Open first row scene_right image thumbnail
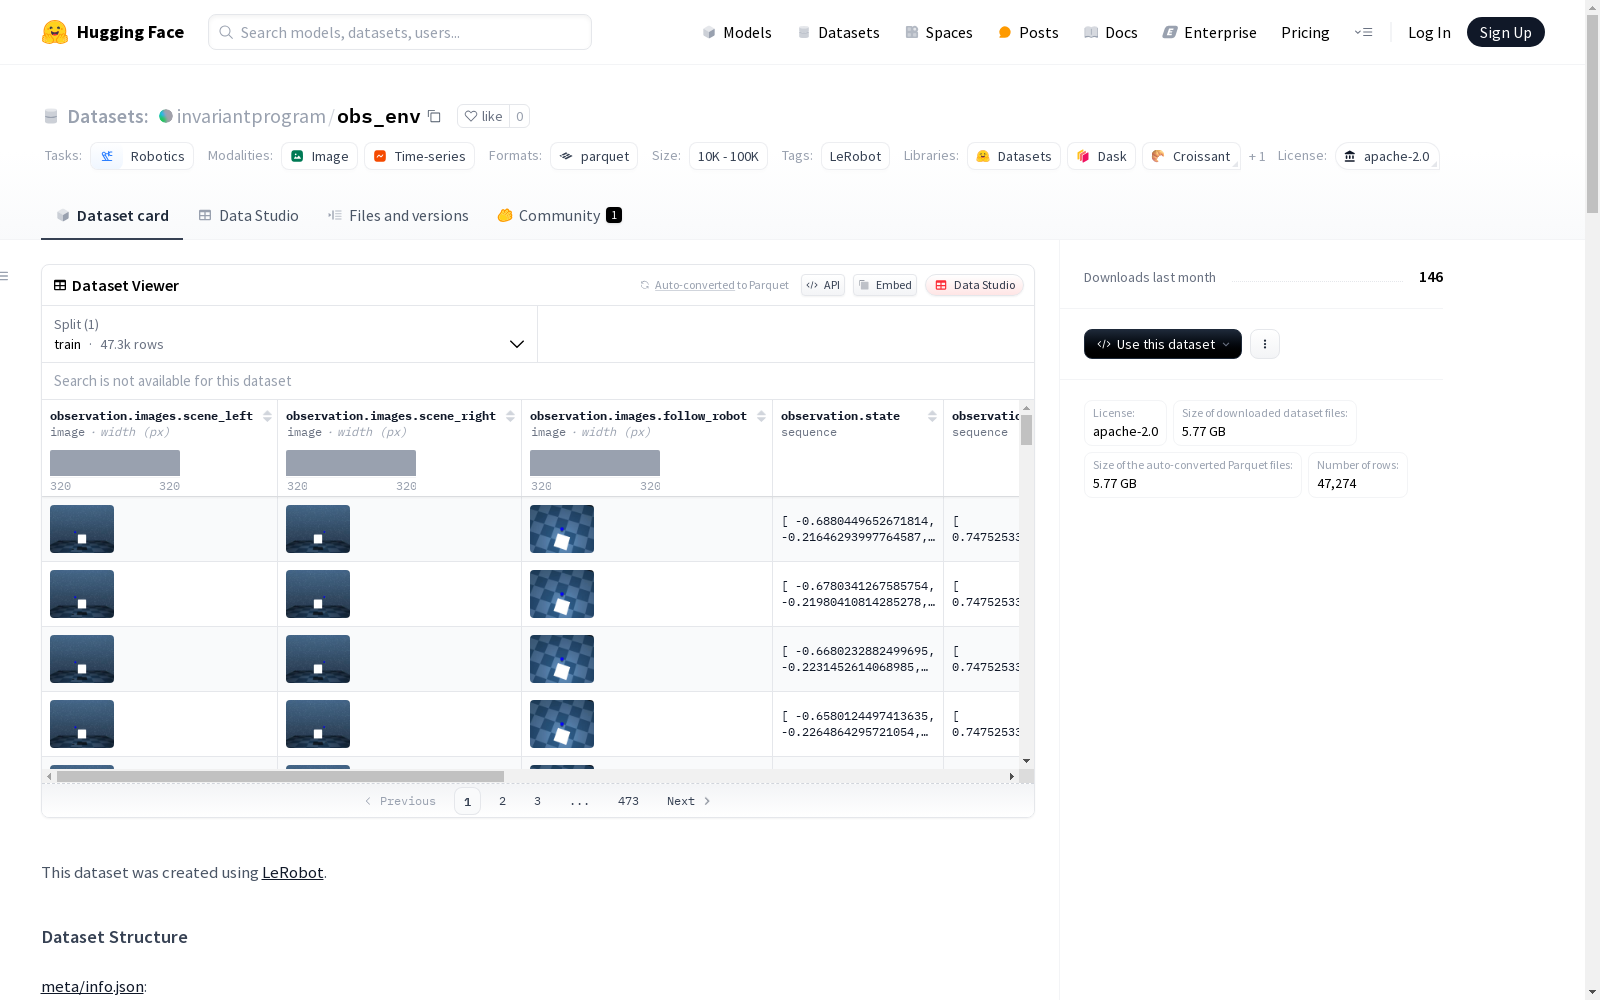The image size is (1600, 1000). click(318, 529)
